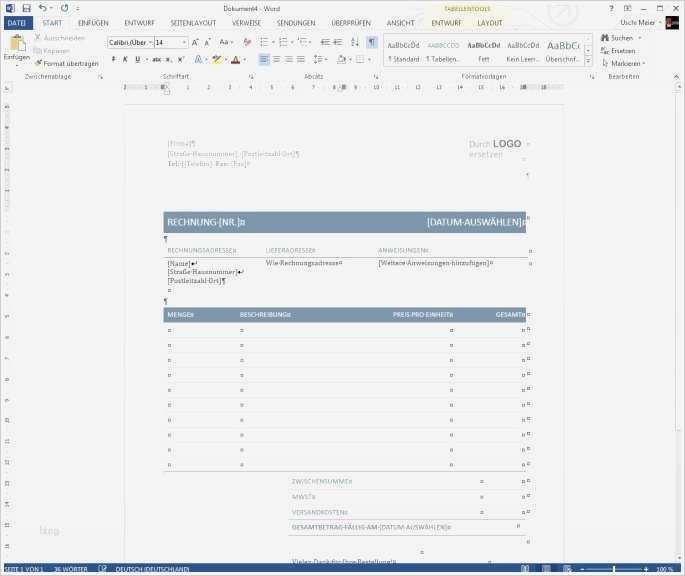This screenshot has height=576, width=685.
Task: Click the Undo arrow icon
Action: [x=42, y=8]
